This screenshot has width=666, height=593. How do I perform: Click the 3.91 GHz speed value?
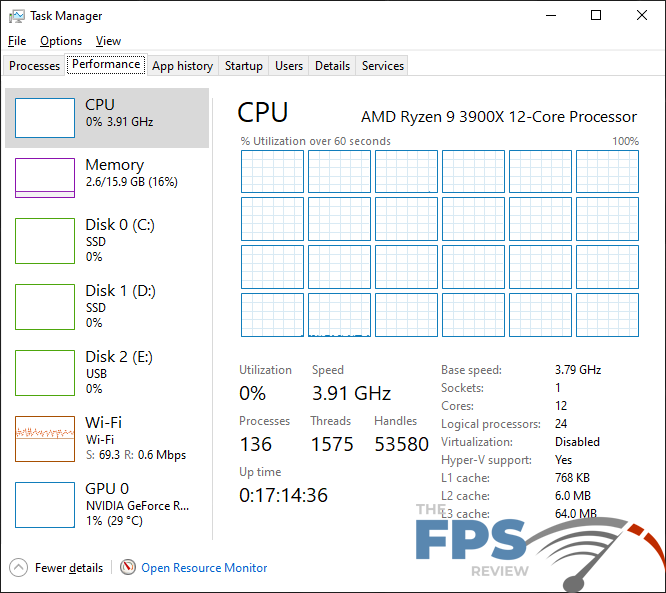tap(351, 393)
